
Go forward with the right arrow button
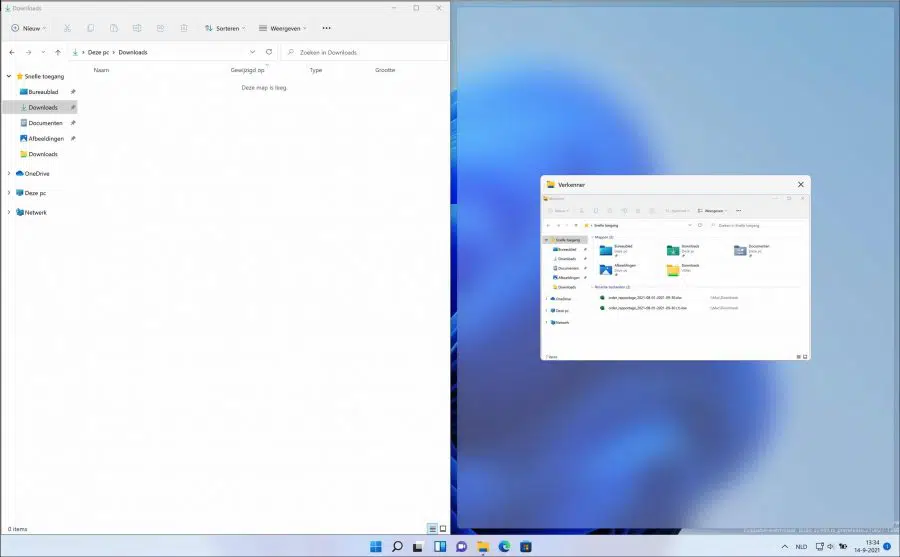pyautogui.click(x=28, y=52)
